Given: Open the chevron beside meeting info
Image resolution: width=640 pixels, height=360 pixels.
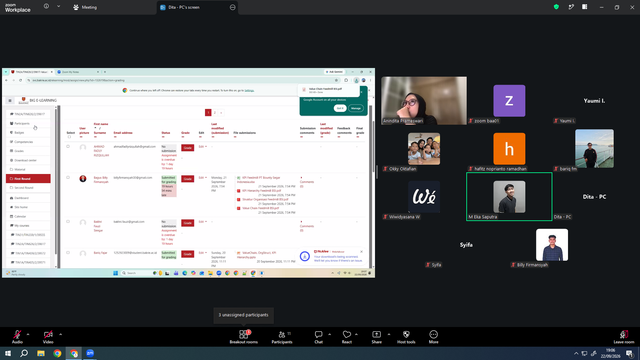Looking at the screenshot, I should tap(58, 7).
